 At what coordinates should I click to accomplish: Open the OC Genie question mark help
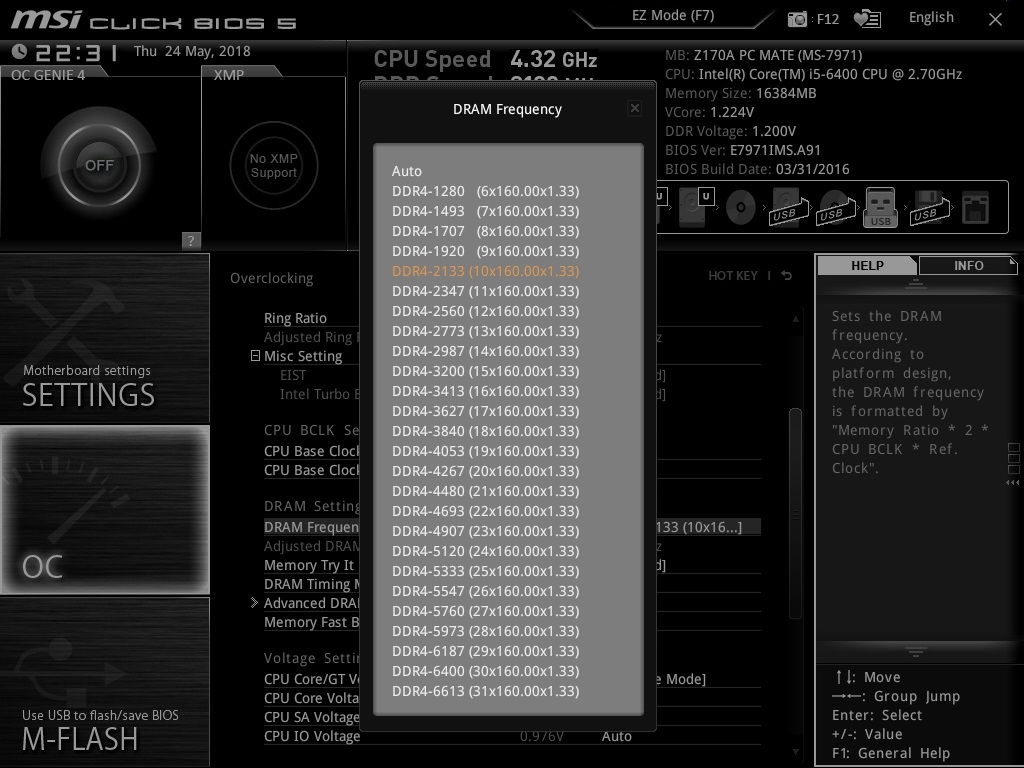191,240
